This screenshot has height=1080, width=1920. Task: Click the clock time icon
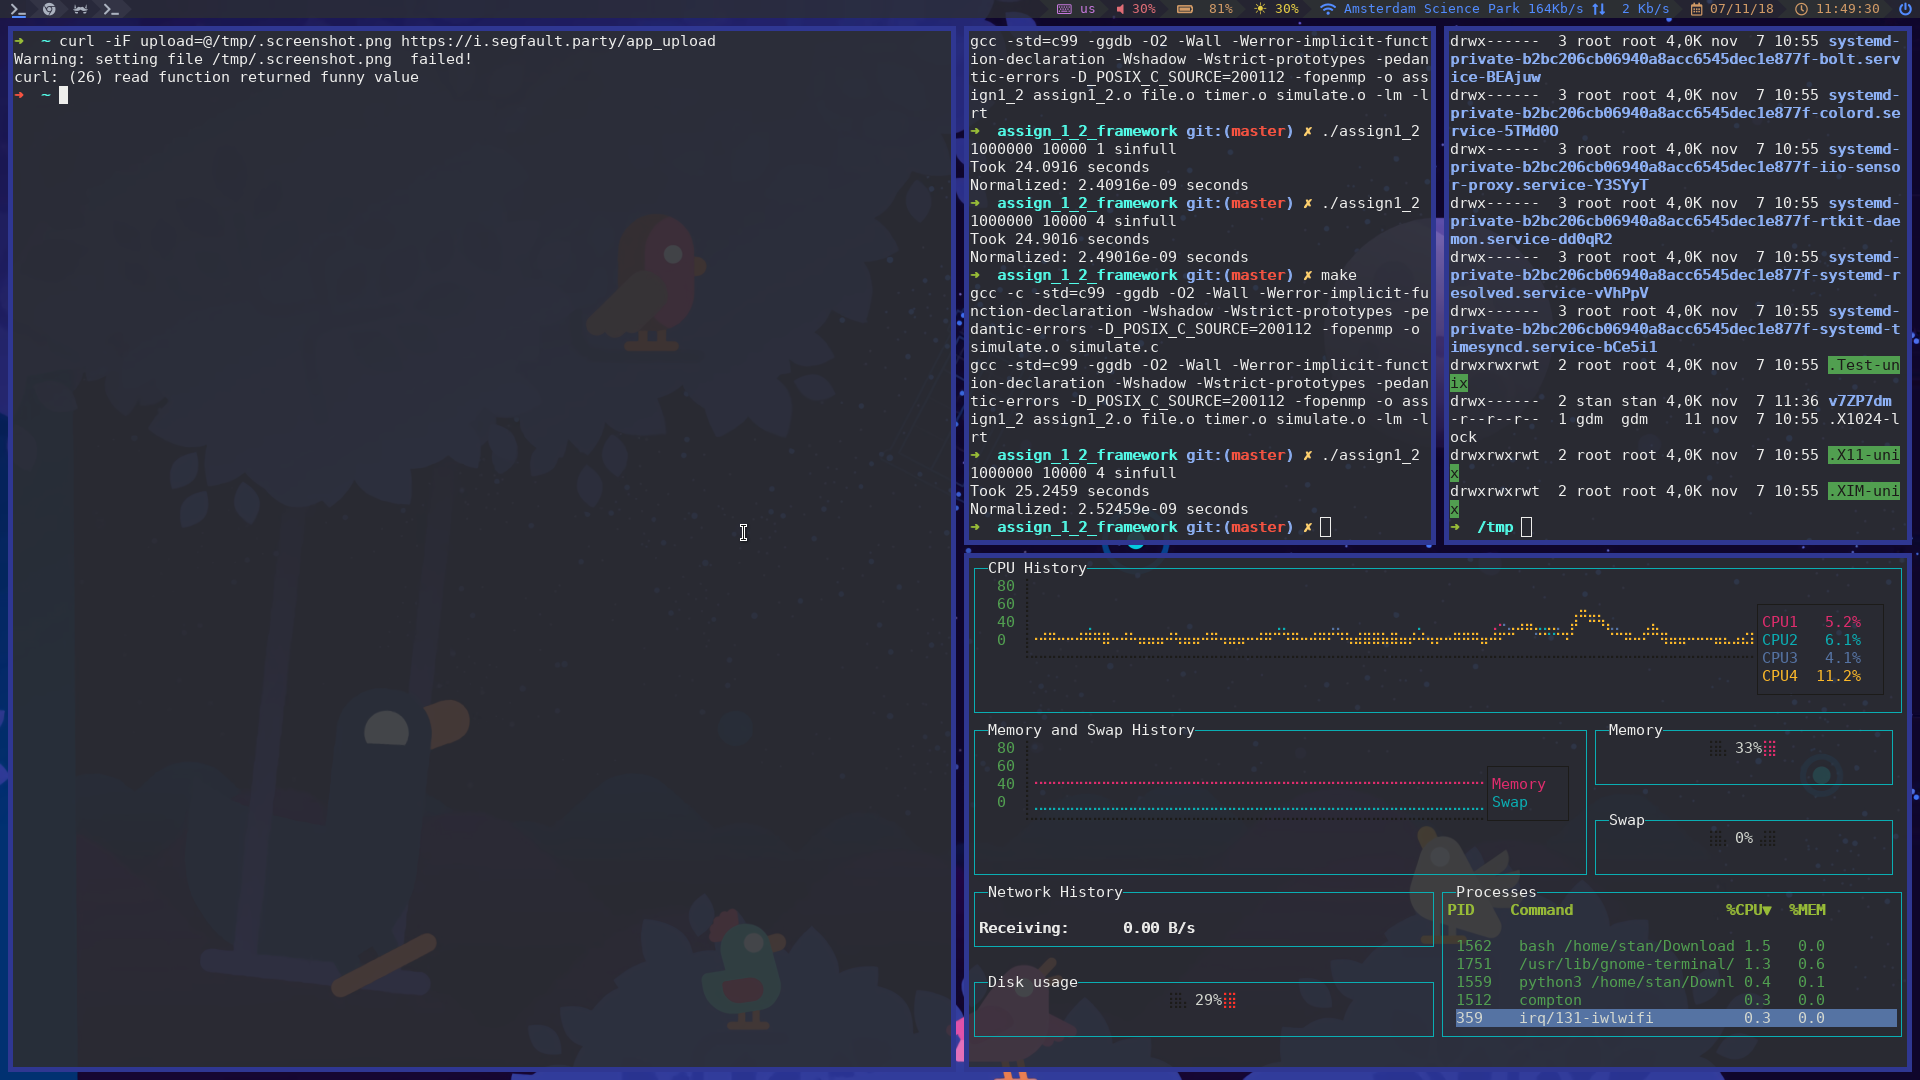pos(1801,9)
